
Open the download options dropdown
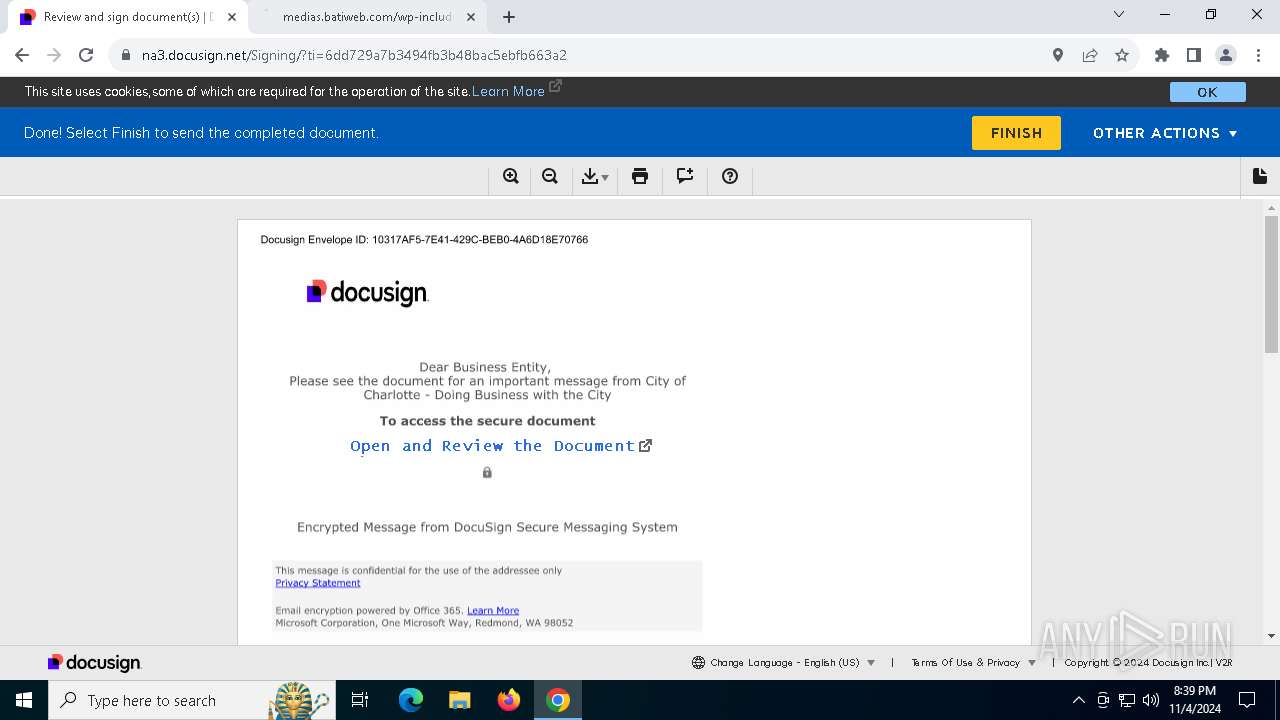click(x=594, y=177)
